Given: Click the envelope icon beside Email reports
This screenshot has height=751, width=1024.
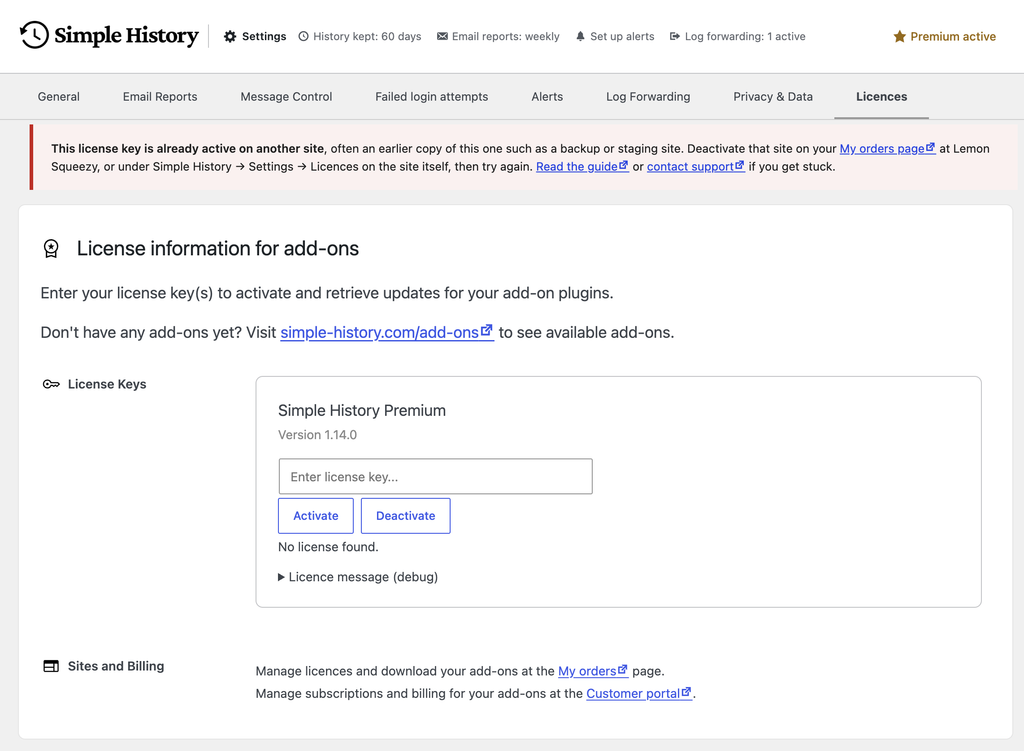Looking at the screenshot, I should (x=442, y=37).
